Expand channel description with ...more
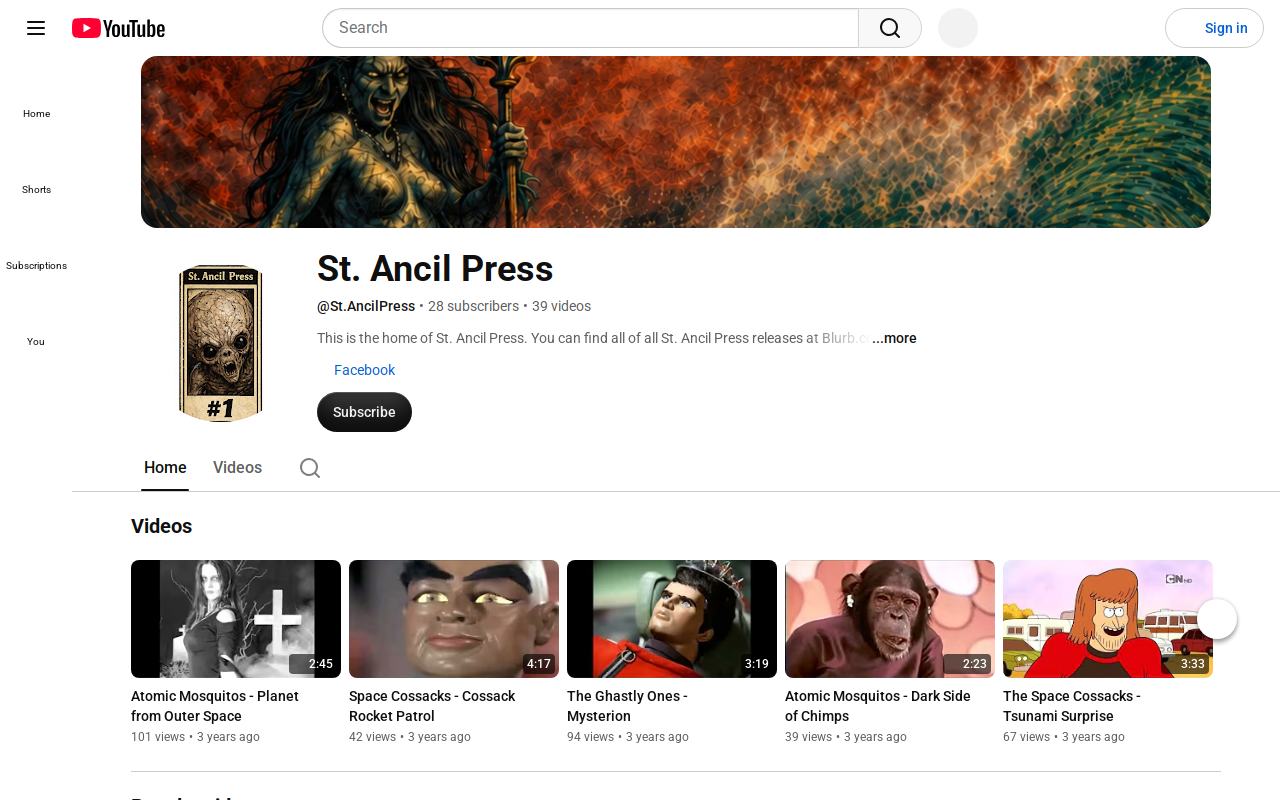This screenshot has height=800, width=1280. (894, 338)
